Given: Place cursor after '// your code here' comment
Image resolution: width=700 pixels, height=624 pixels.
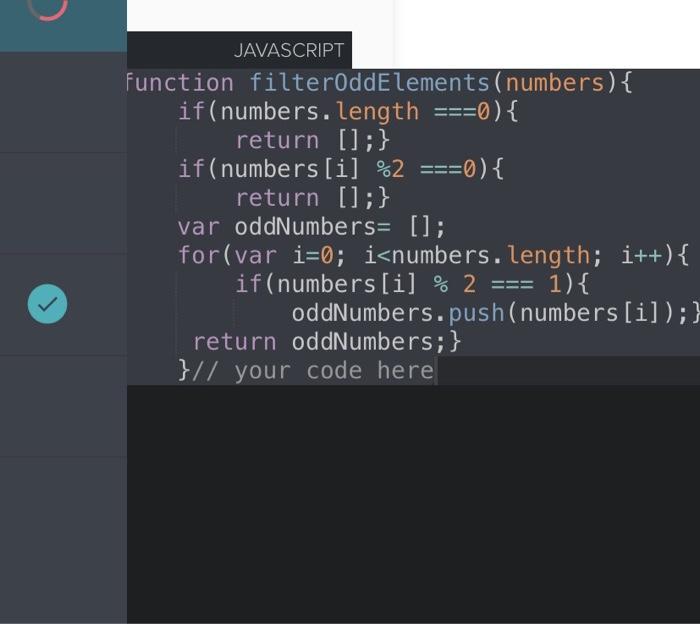Looking at the screenshot, I should [436, 371].
